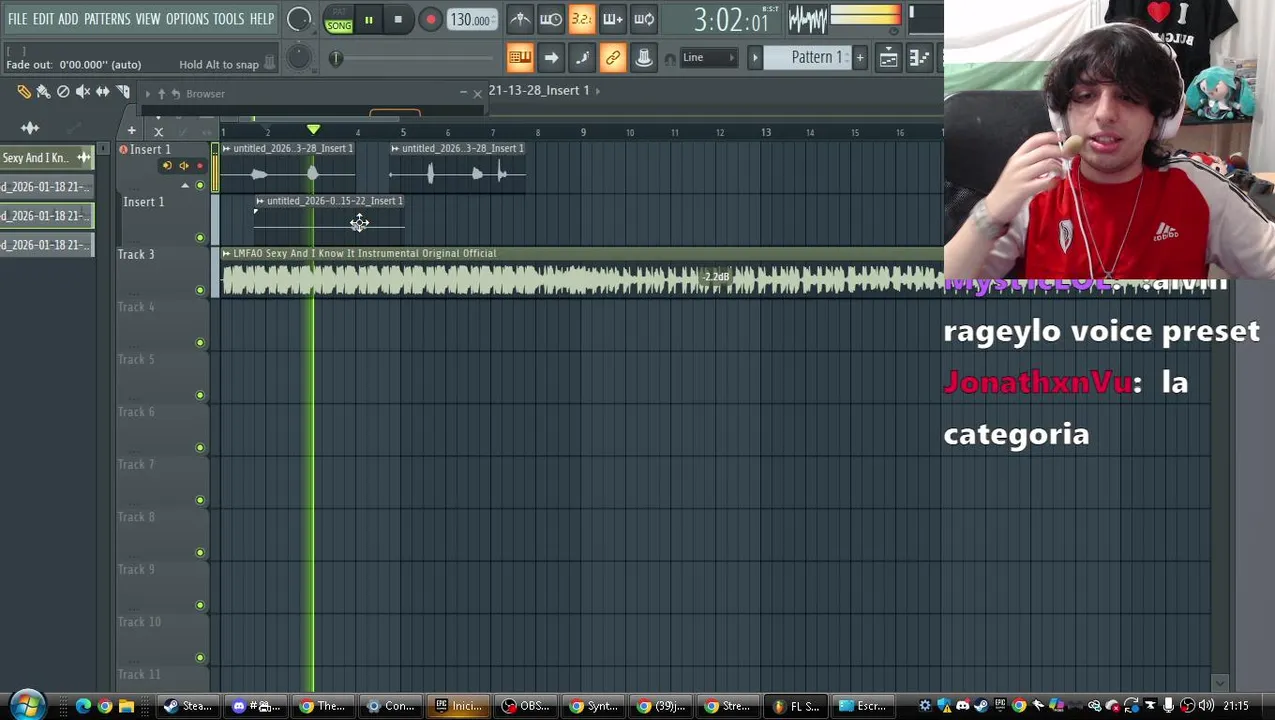This screenshot has height=720, width=1275.
Task: Select the playlist slice tool
Action: (123, 92)
